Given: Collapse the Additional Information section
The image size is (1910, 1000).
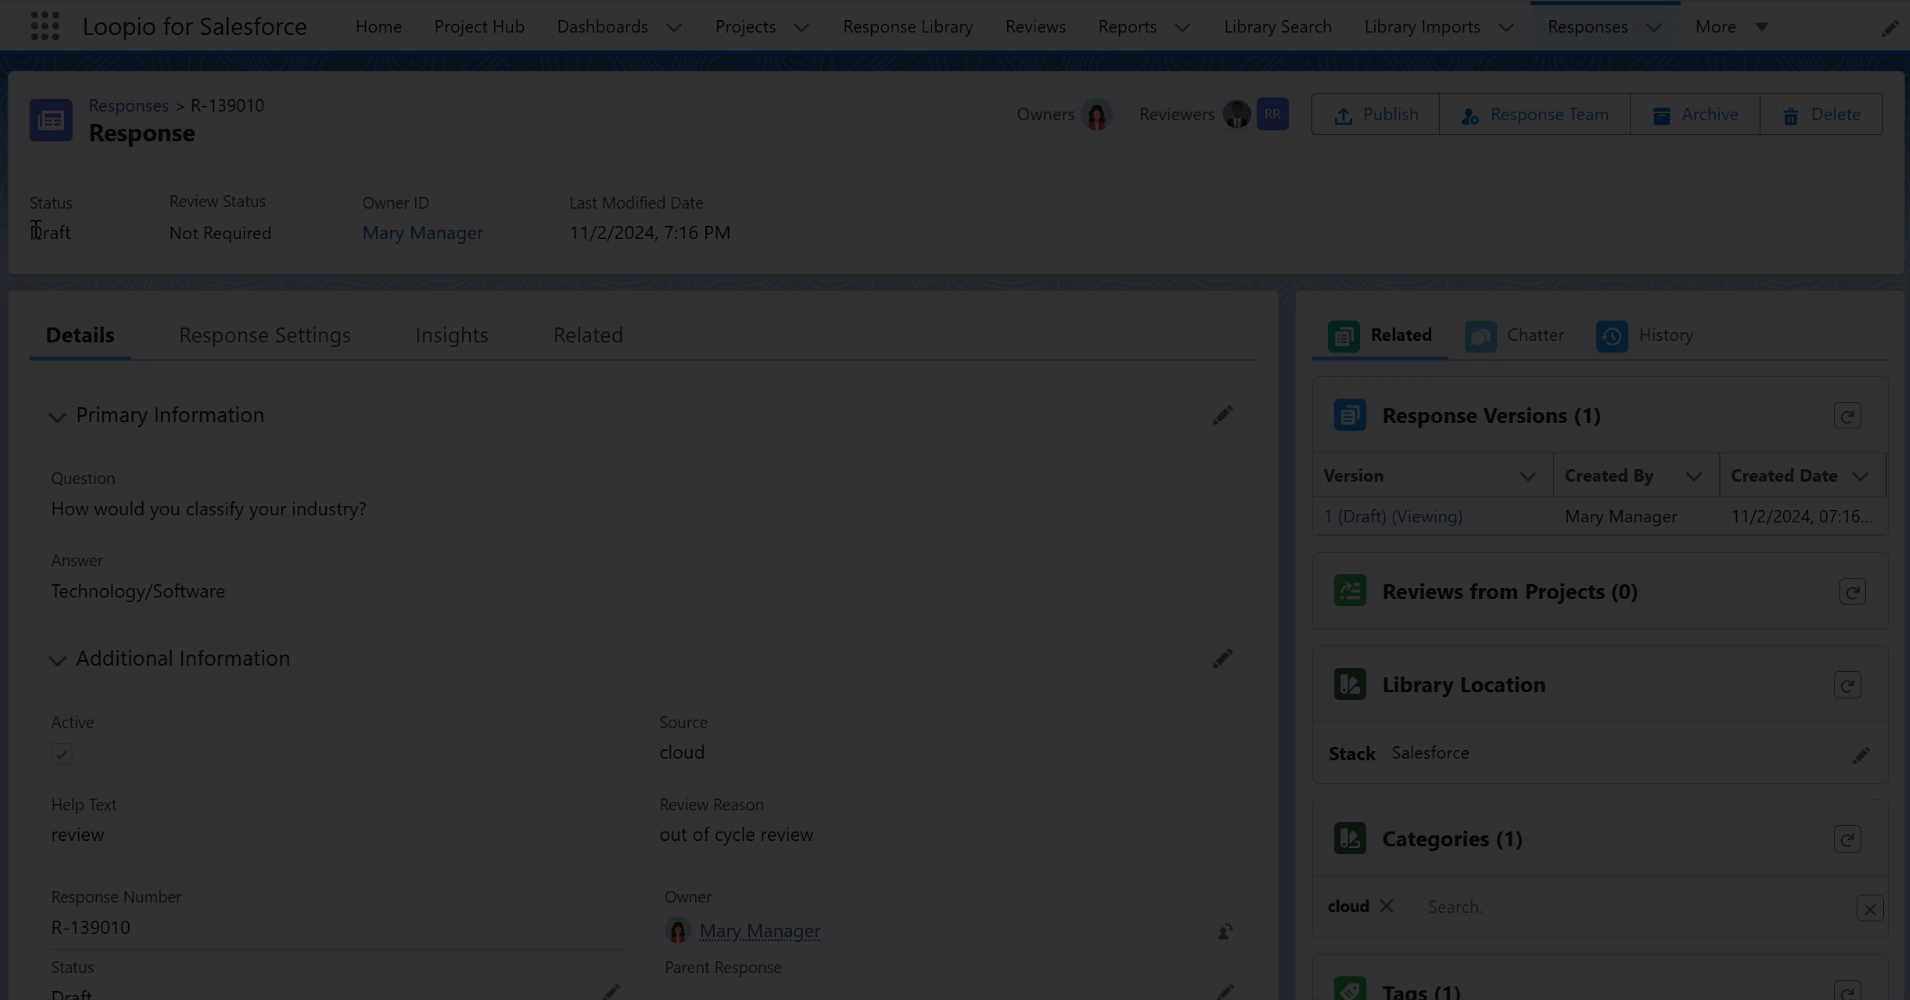Looking at the screenshot, I should (x=57, y=660).
